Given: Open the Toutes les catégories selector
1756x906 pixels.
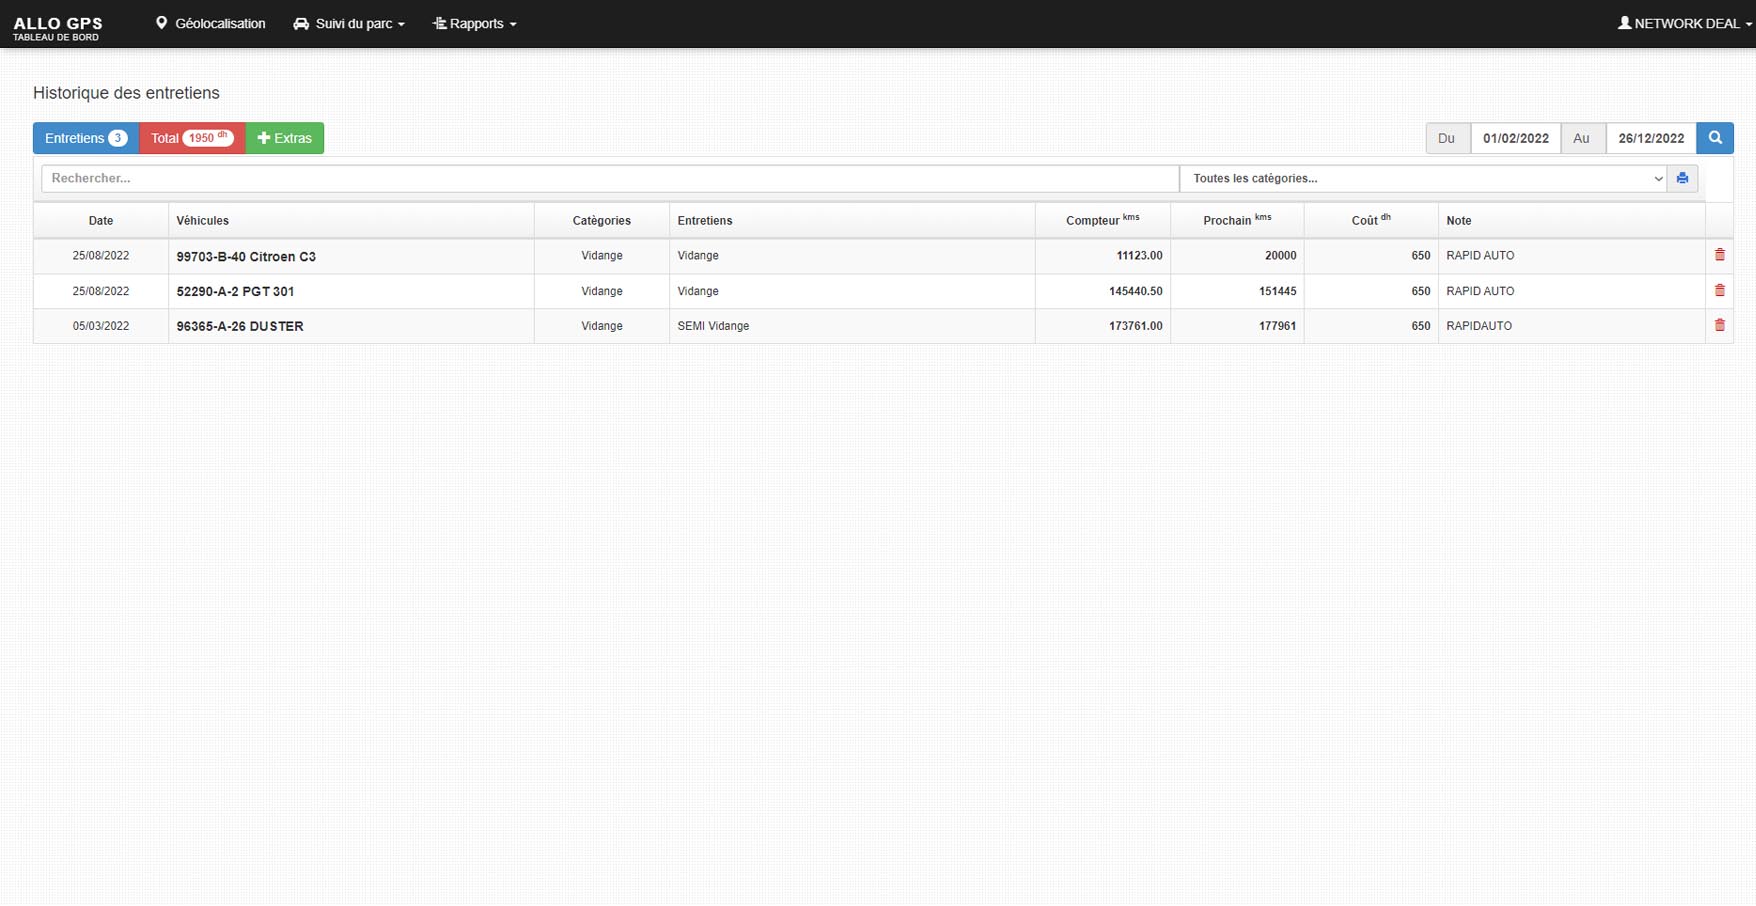Looking at the screenshot, I should 1422,178.
